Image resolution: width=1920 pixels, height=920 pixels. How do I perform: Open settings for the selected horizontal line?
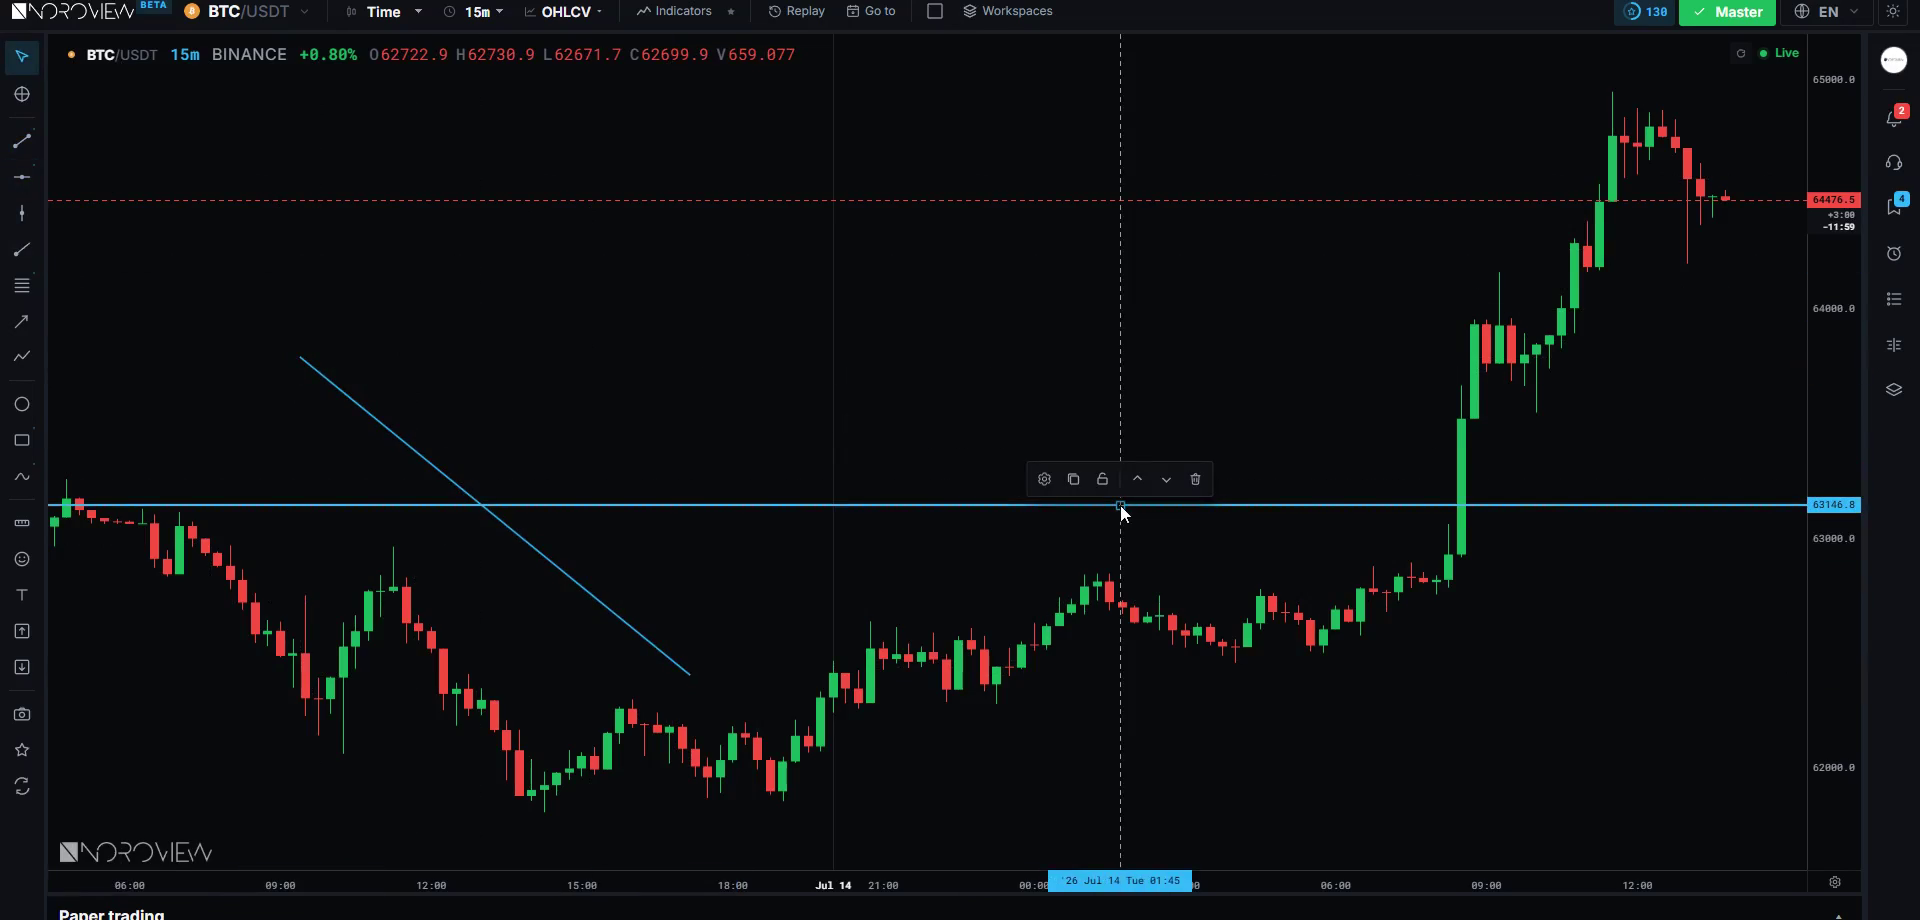1044,479
